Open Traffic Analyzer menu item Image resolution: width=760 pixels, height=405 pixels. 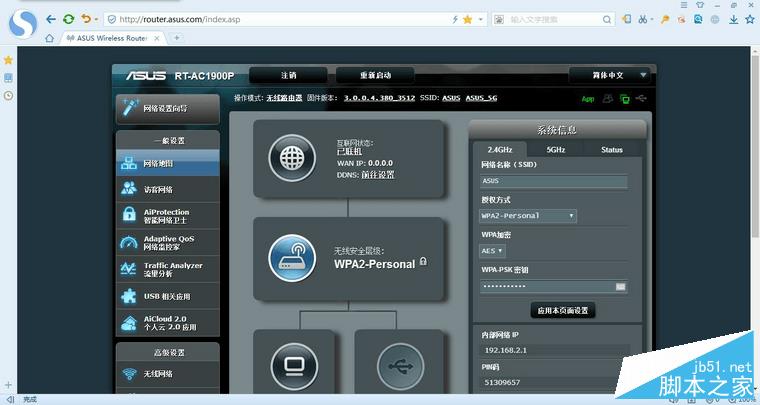[168, 269]
